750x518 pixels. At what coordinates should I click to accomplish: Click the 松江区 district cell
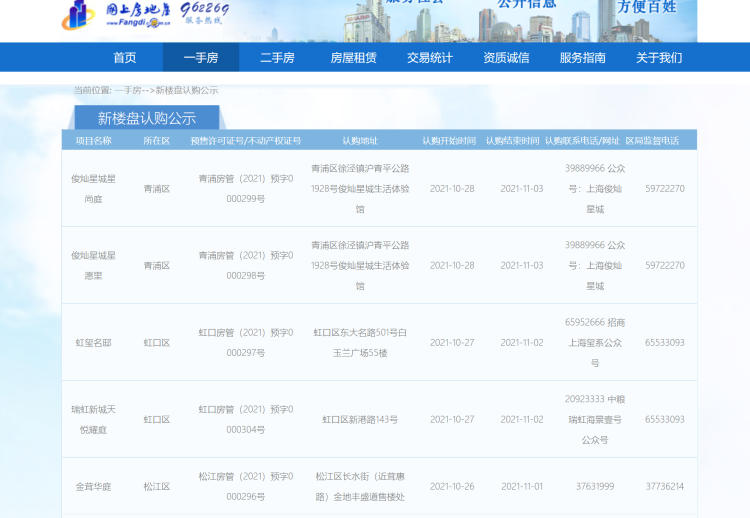[157, 486]
